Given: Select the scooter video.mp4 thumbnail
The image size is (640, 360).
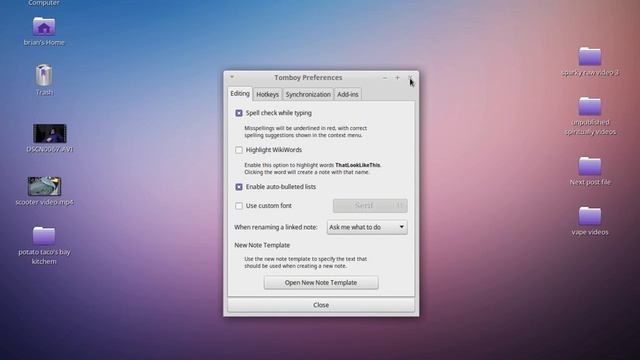Looking at the screenshot, I should (44, 186).
